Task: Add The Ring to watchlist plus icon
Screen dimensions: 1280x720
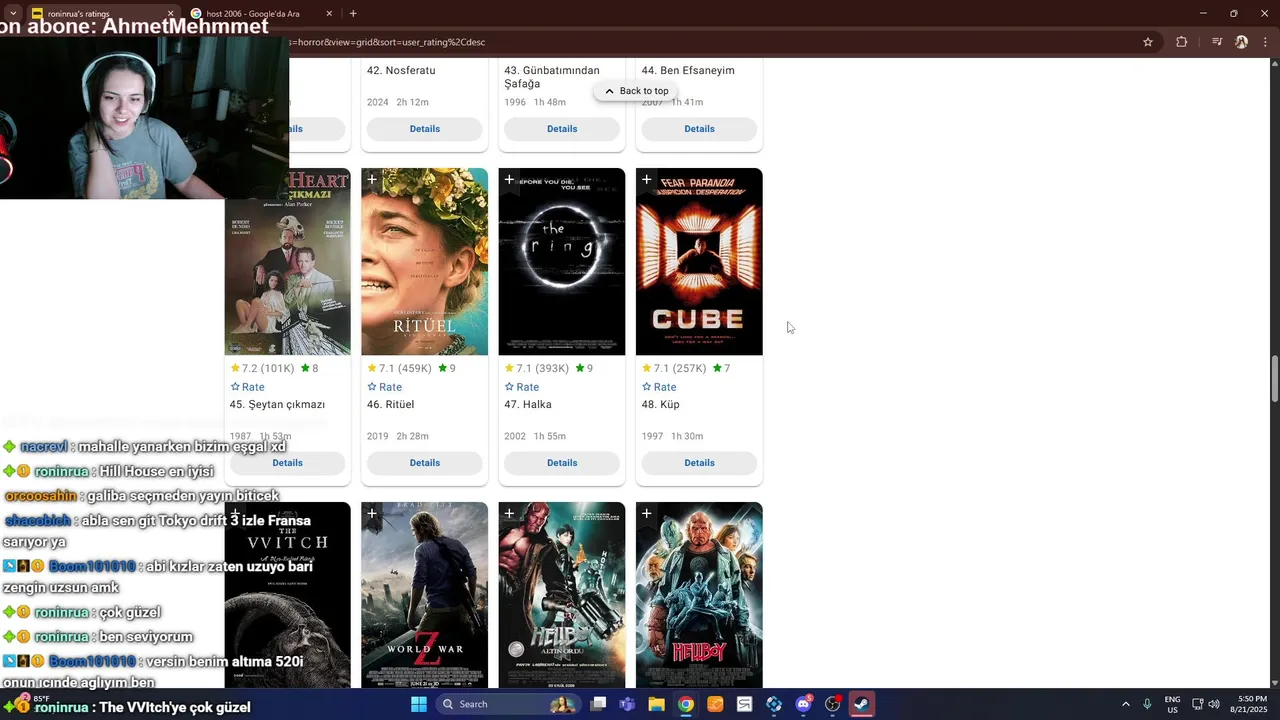Action: 509,180
